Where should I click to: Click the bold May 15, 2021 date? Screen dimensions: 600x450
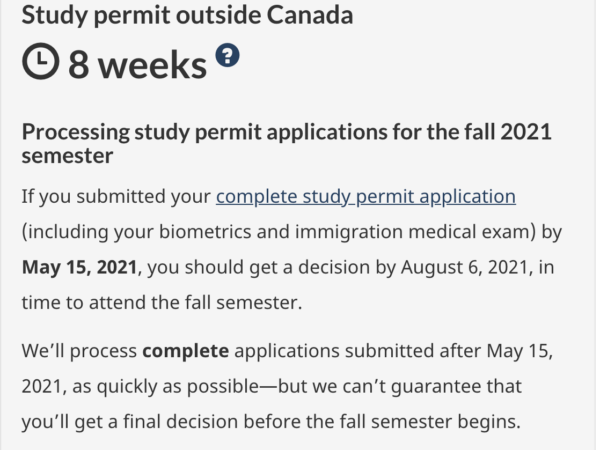coord(79,267)
